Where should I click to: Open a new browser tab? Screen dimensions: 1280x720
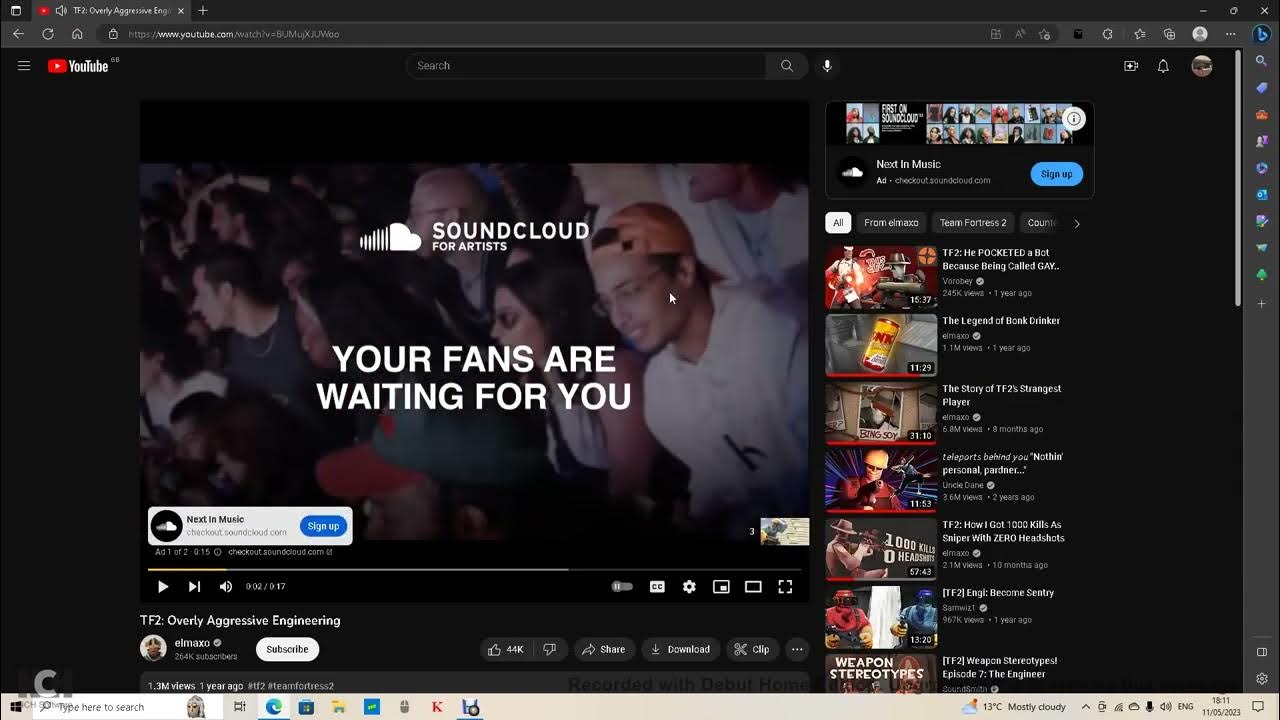[x=203, y=10]
